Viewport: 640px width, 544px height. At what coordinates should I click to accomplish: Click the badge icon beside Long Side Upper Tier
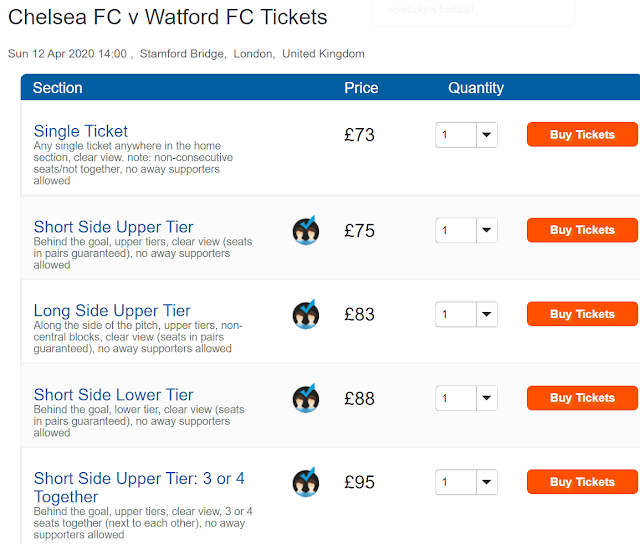click(305, 315)
